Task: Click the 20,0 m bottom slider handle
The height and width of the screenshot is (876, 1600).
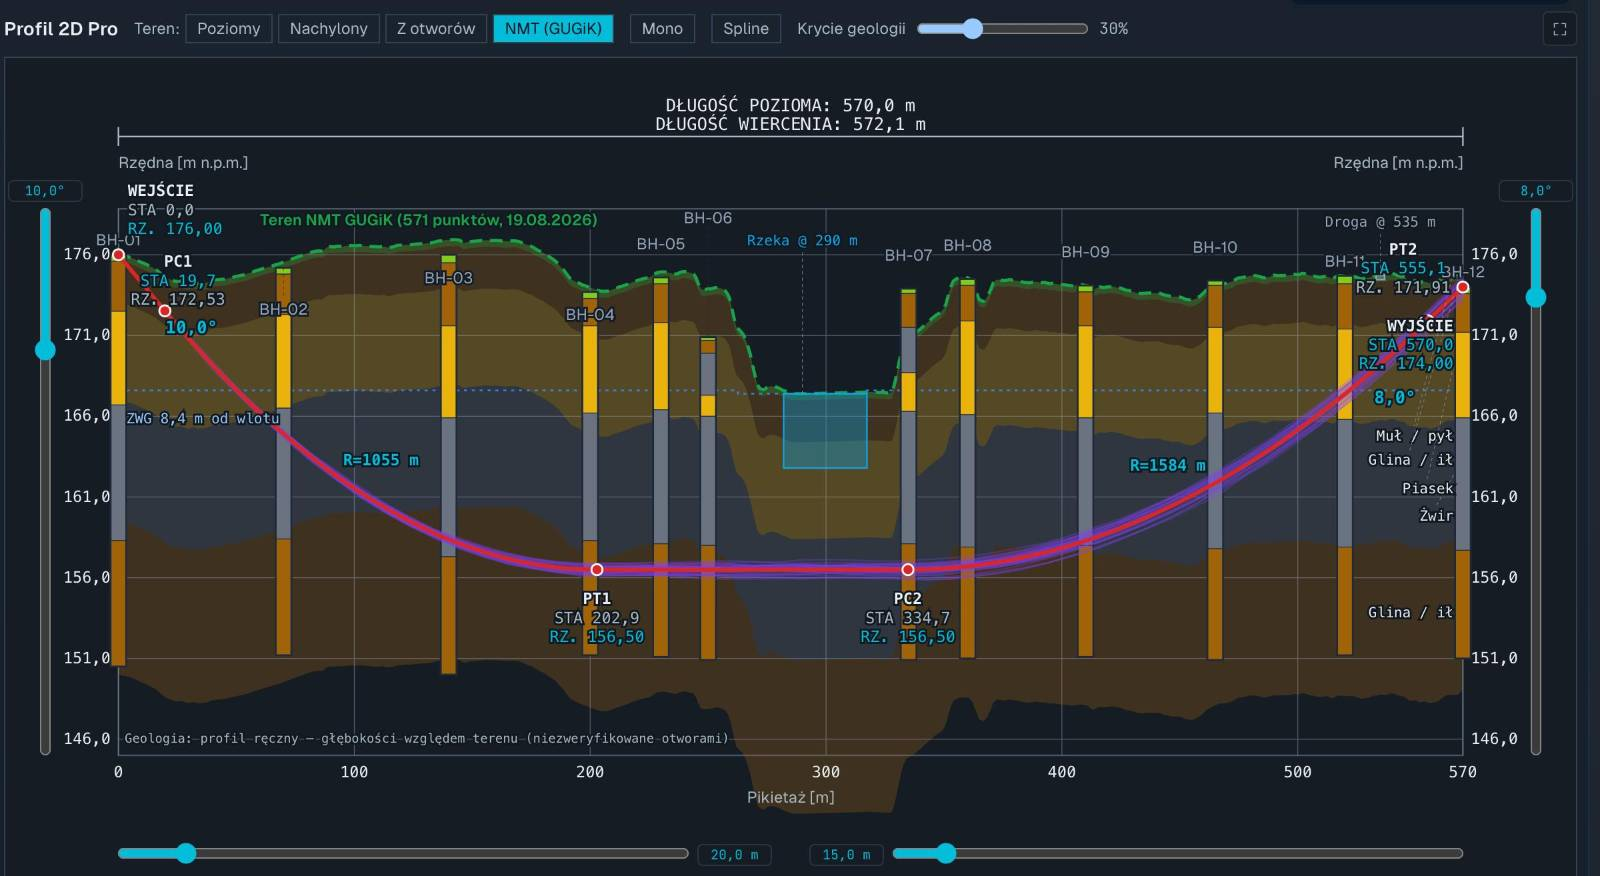Action: tap(186, 853)
